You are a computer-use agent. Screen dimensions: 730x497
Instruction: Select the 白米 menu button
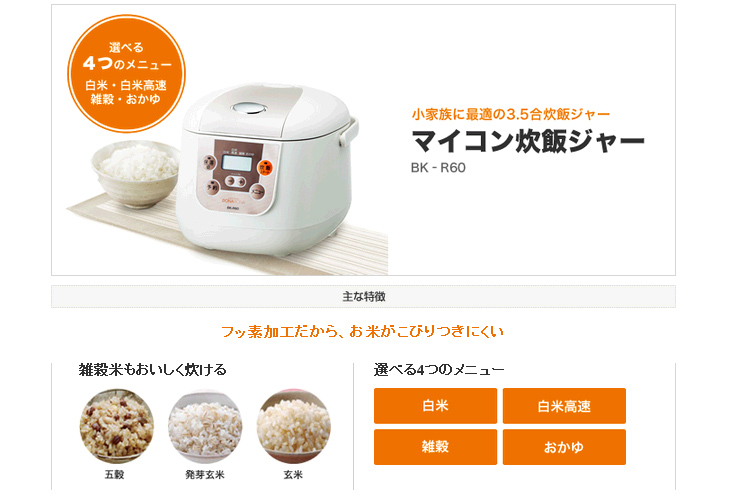pyautogui.click(x=435, y=406)
